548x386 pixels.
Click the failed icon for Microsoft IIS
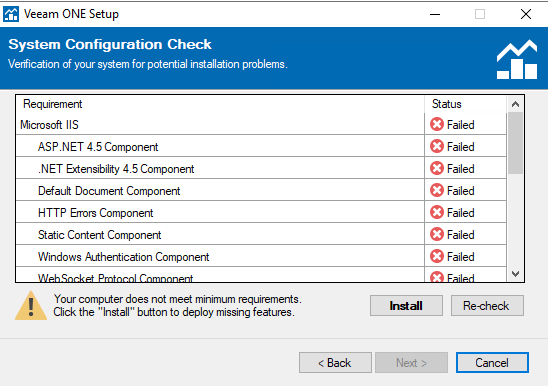pos(437,124)
